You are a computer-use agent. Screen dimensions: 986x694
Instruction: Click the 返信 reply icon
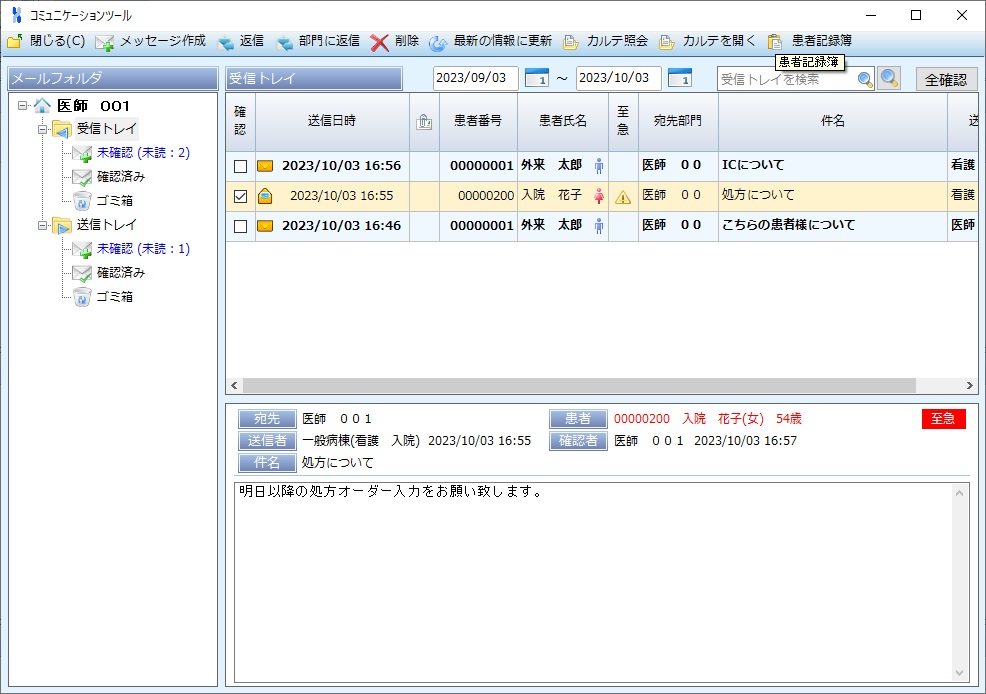[225, 42]
